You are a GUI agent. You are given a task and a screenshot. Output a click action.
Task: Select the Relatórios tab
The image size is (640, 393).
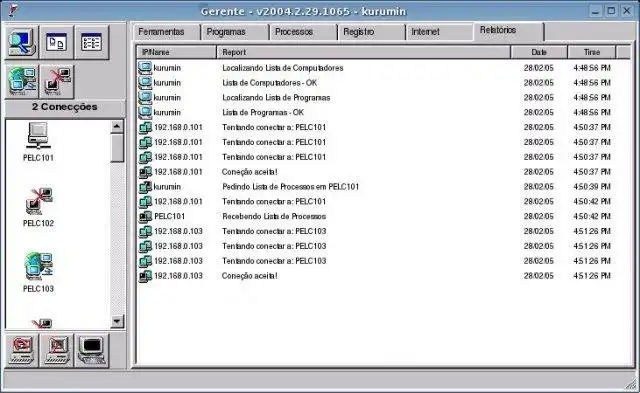509,31
